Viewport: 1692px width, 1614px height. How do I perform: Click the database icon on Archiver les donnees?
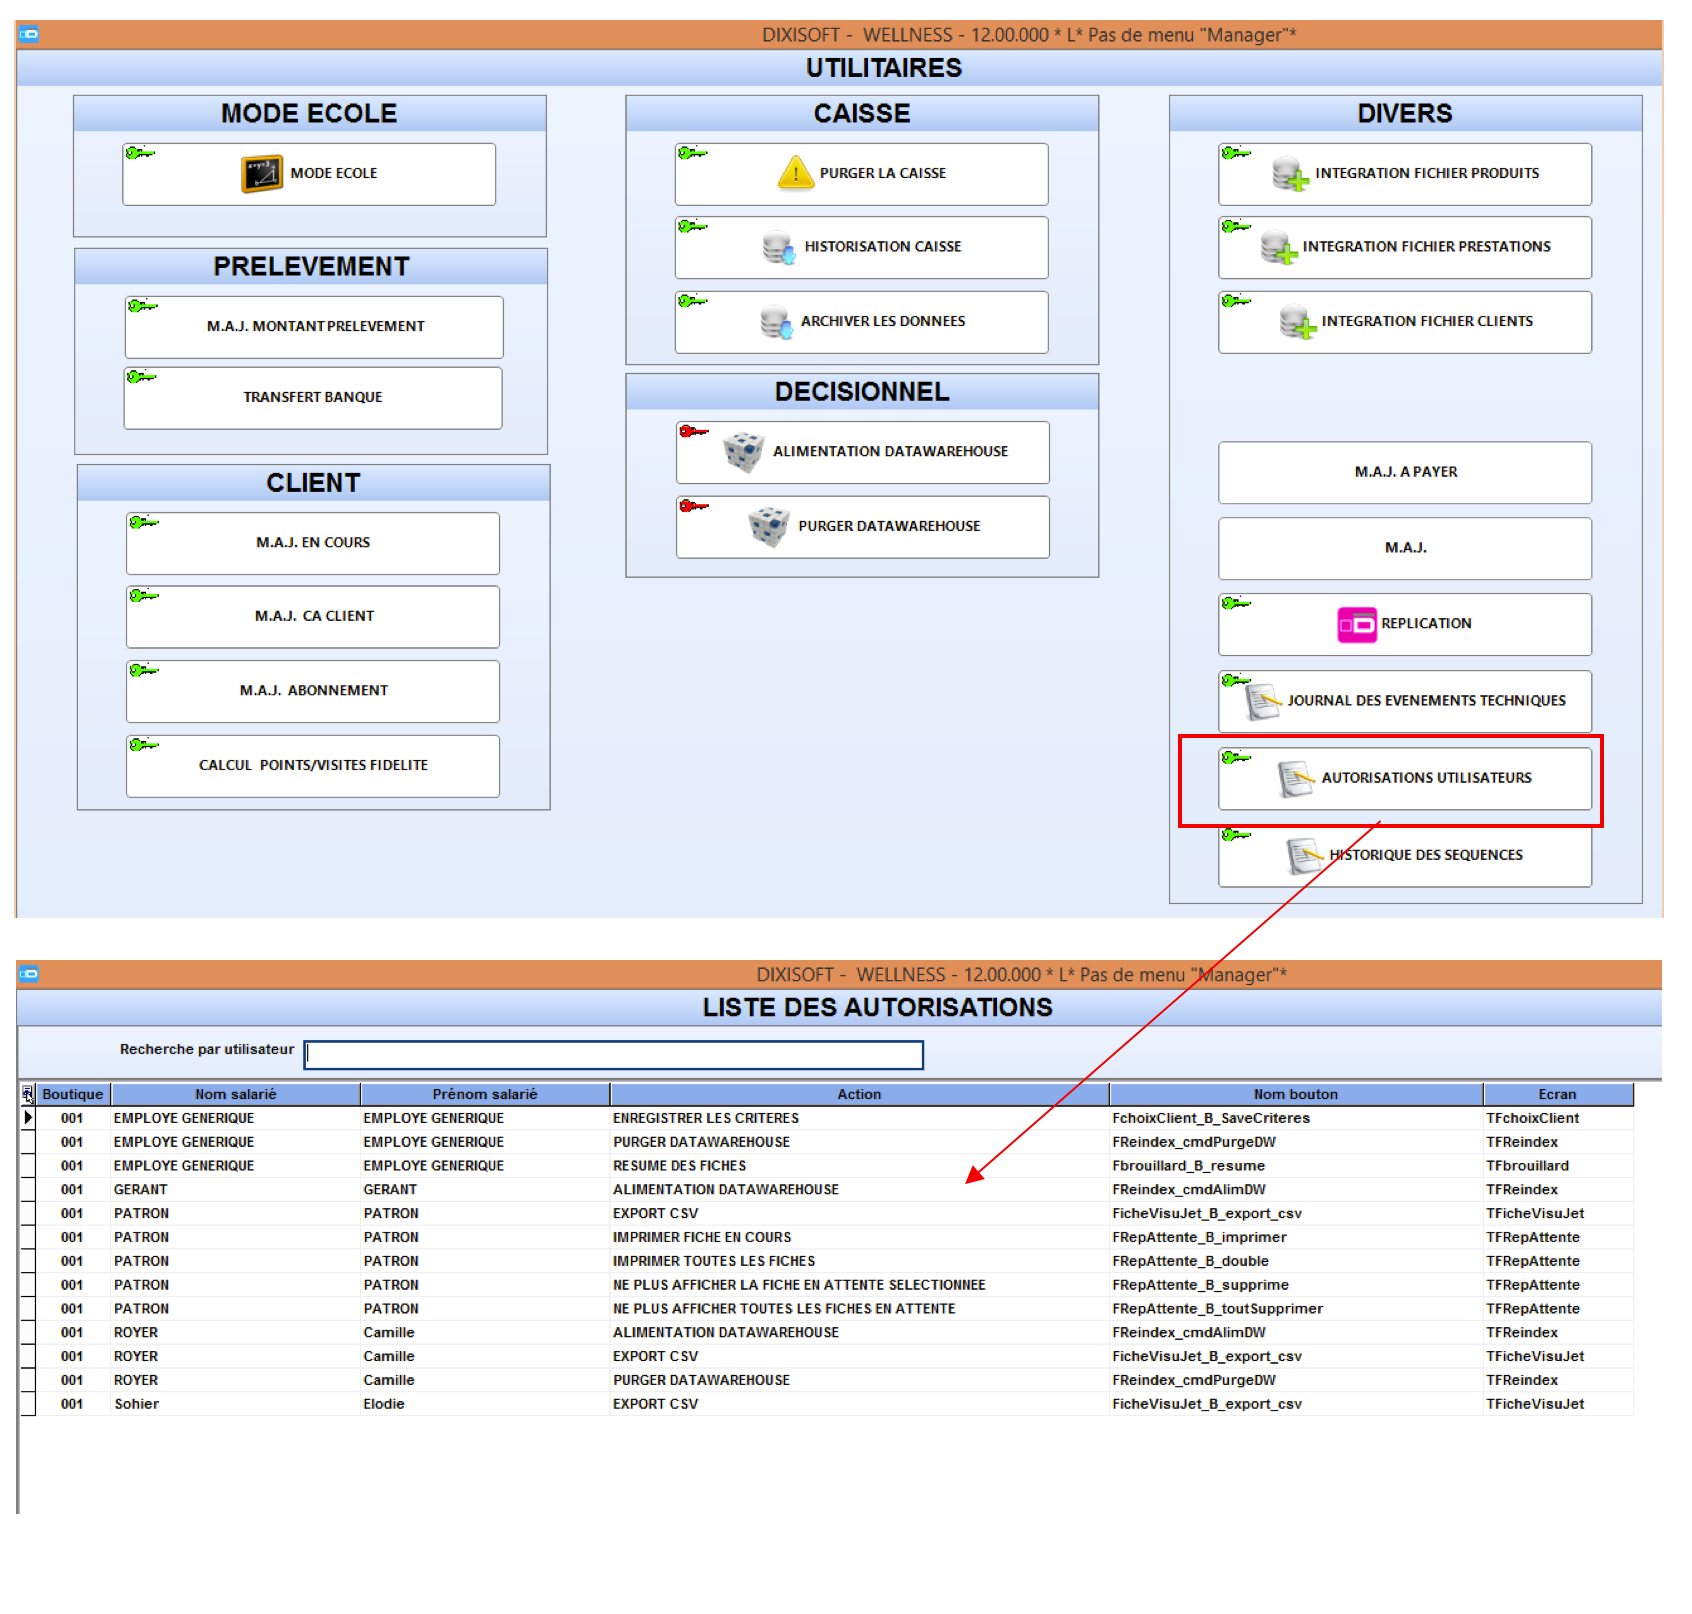point(776,322)
